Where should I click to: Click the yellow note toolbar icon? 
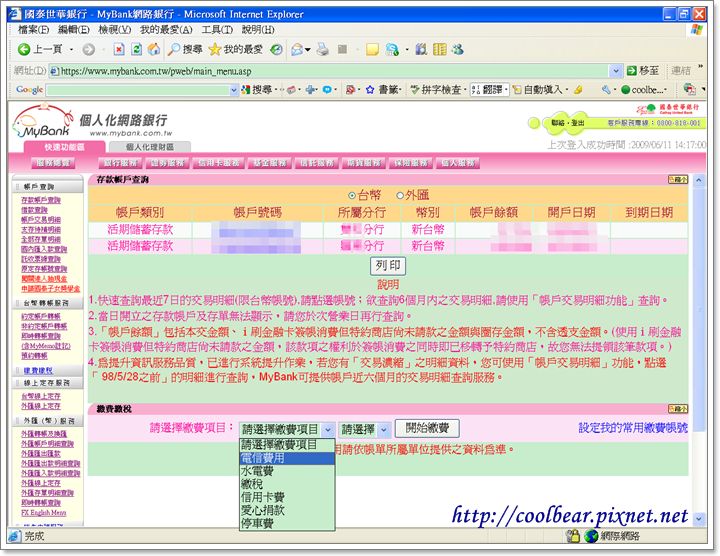click(x=372, y=49)
